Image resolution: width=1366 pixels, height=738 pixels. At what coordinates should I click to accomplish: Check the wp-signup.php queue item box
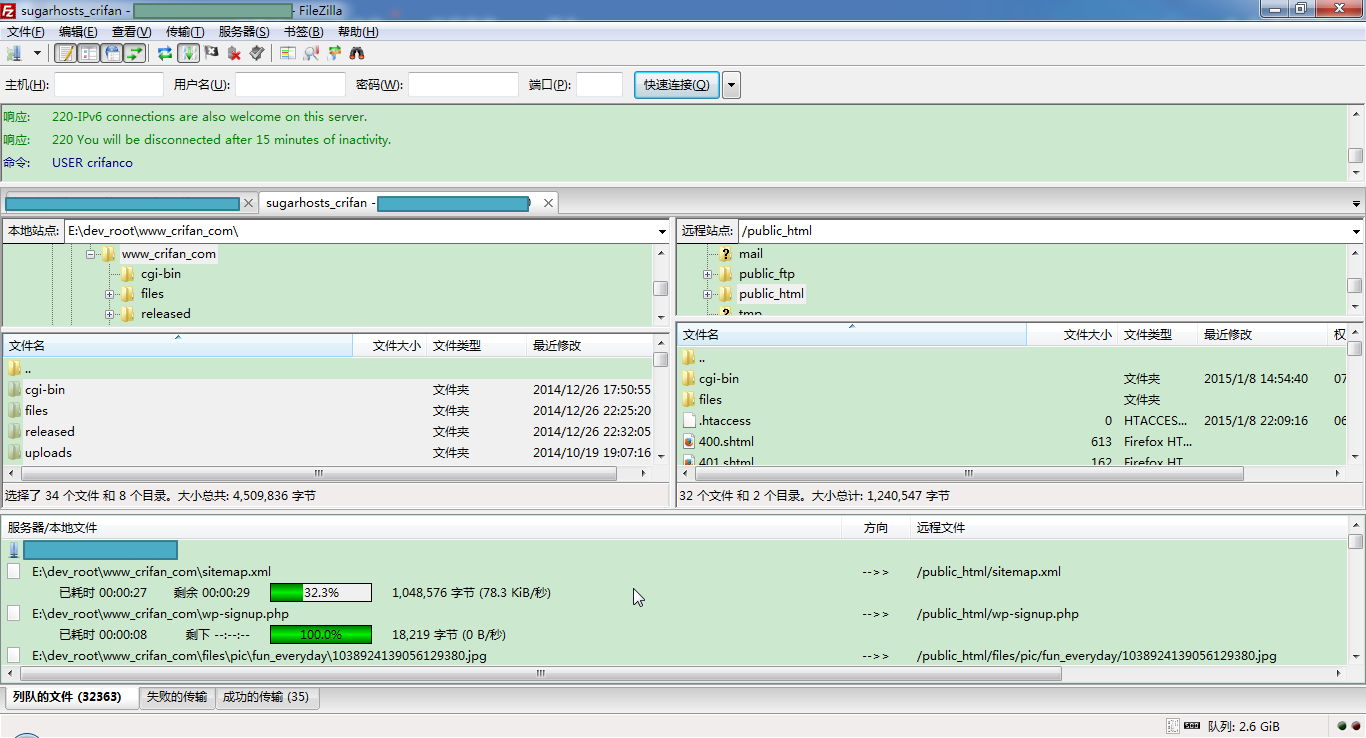[x=14, y=613]
